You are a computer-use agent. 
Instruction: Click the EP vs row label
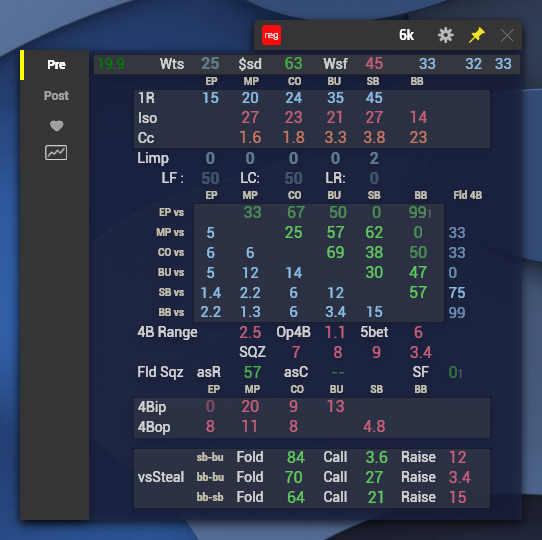(x=171, y=212)
